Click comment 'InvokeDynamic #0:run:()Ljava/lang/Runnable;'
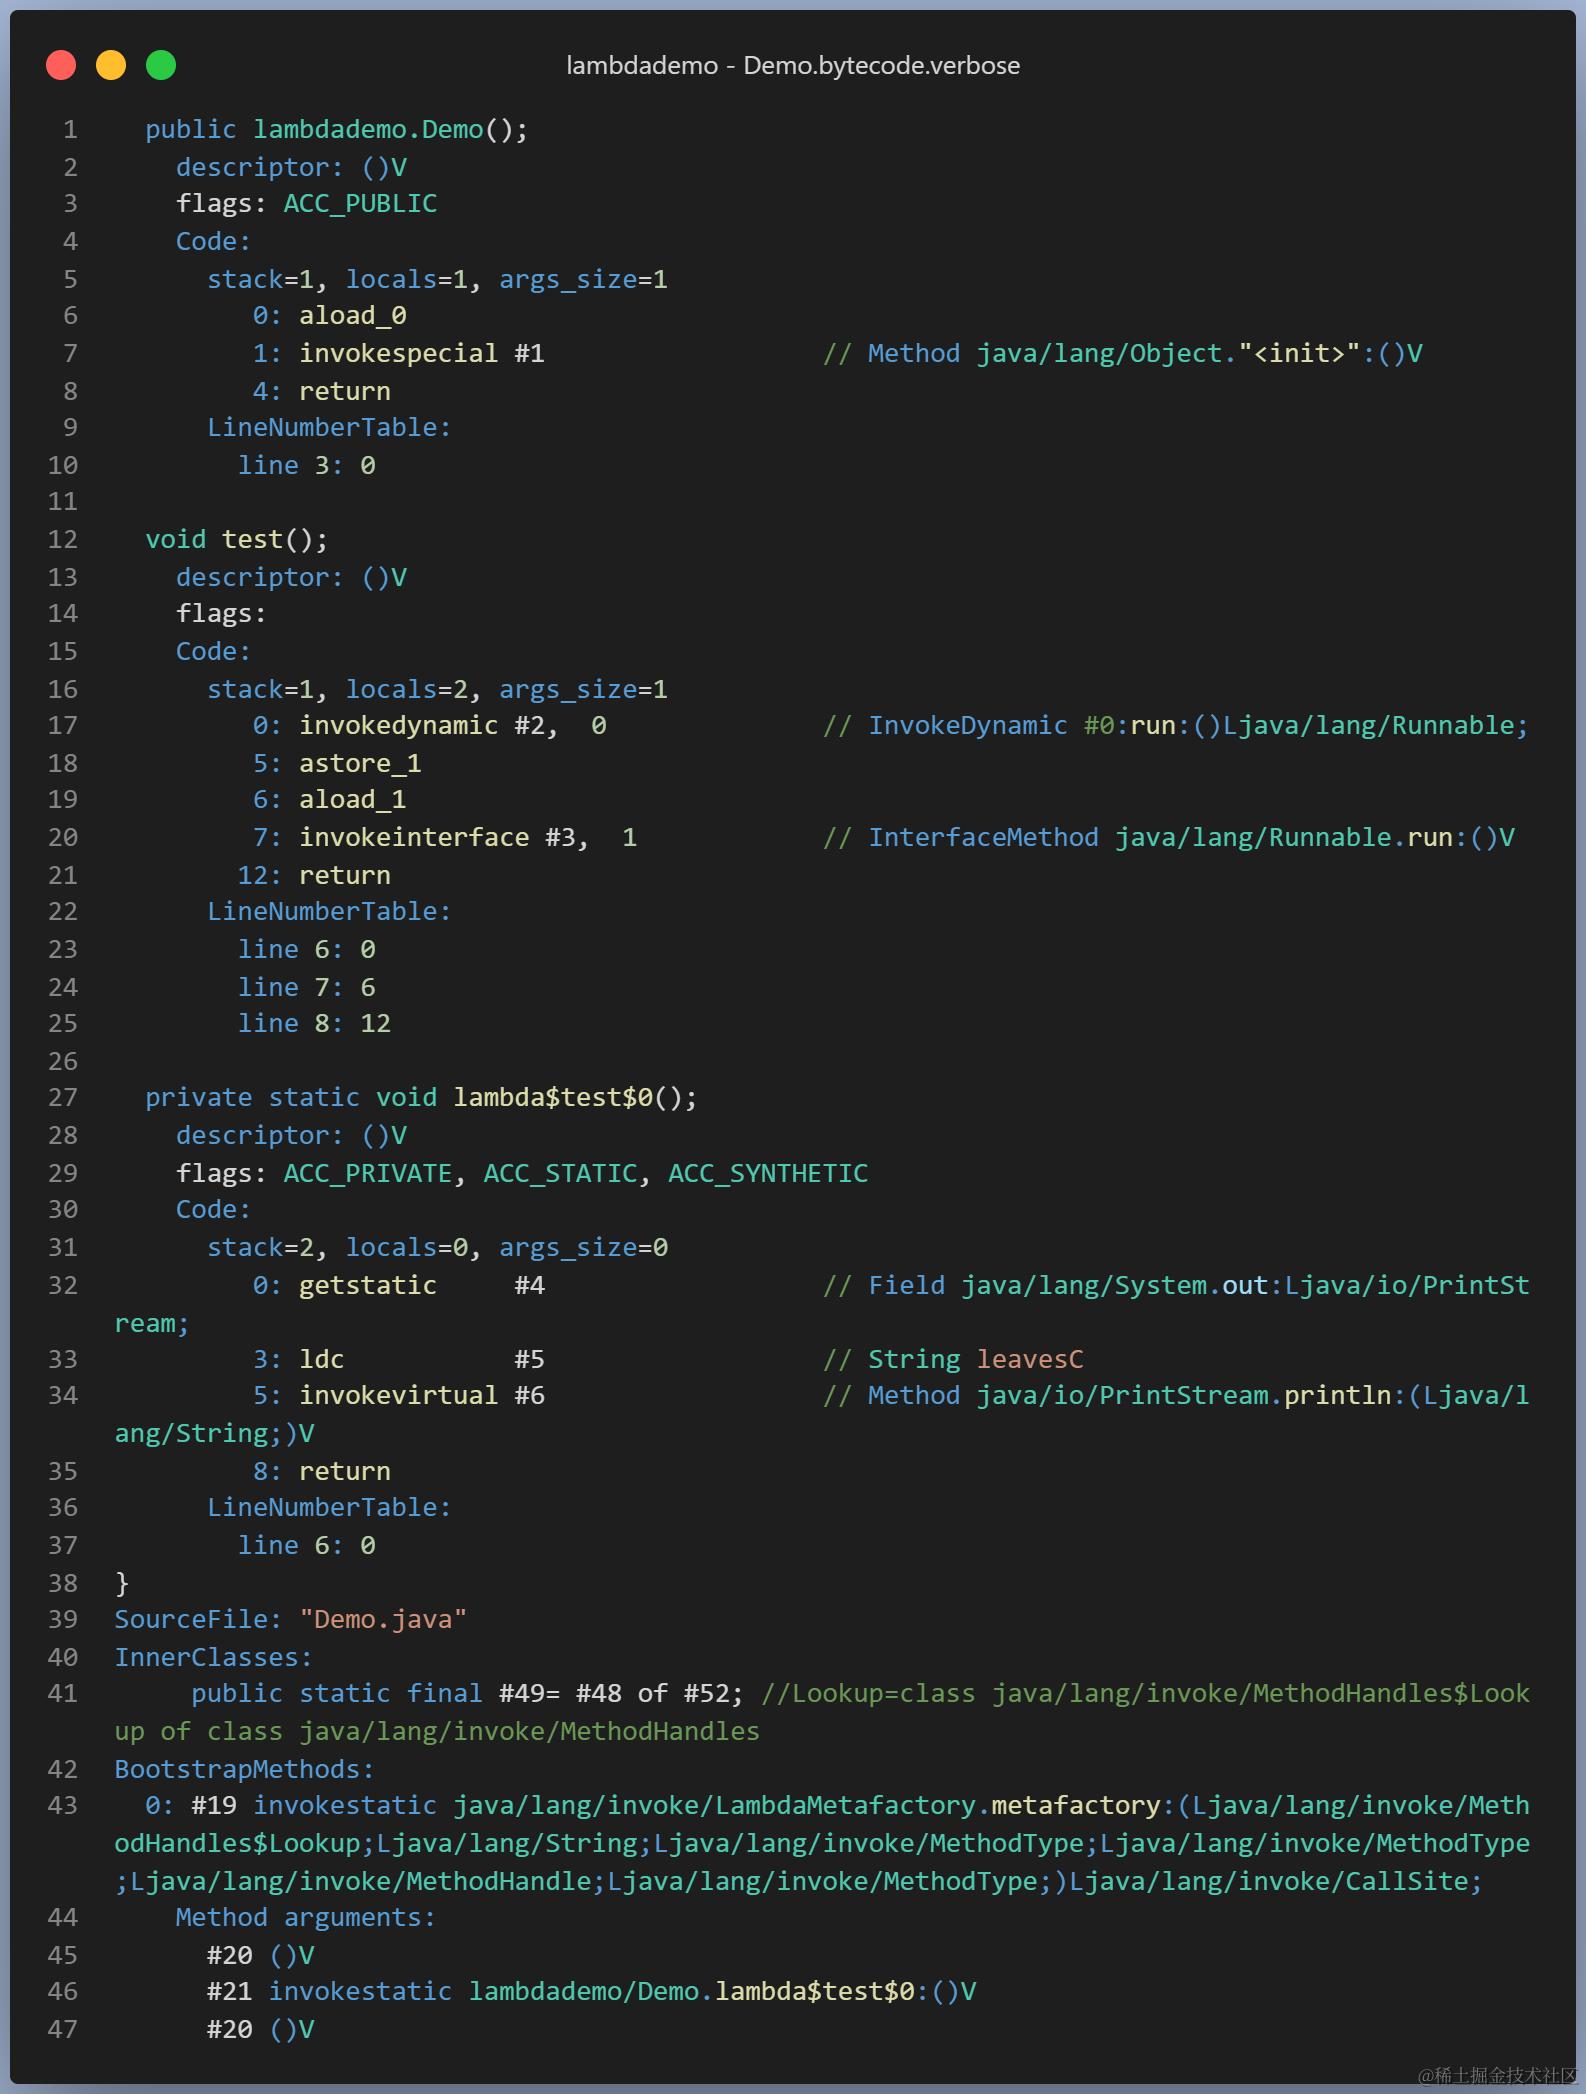1586x2094 pixels. (x=1199, y=726)
